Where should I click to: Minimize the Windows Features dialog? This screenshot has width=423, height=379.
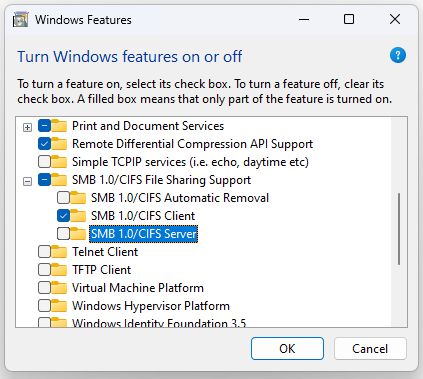tap(304, 19)
